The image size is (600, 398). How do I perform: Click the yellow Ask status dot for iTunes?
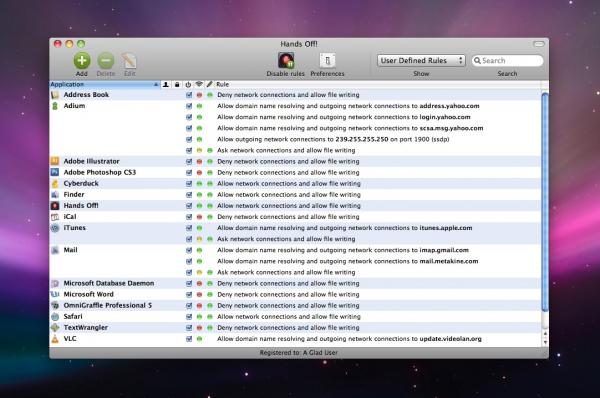click(199, 239)
